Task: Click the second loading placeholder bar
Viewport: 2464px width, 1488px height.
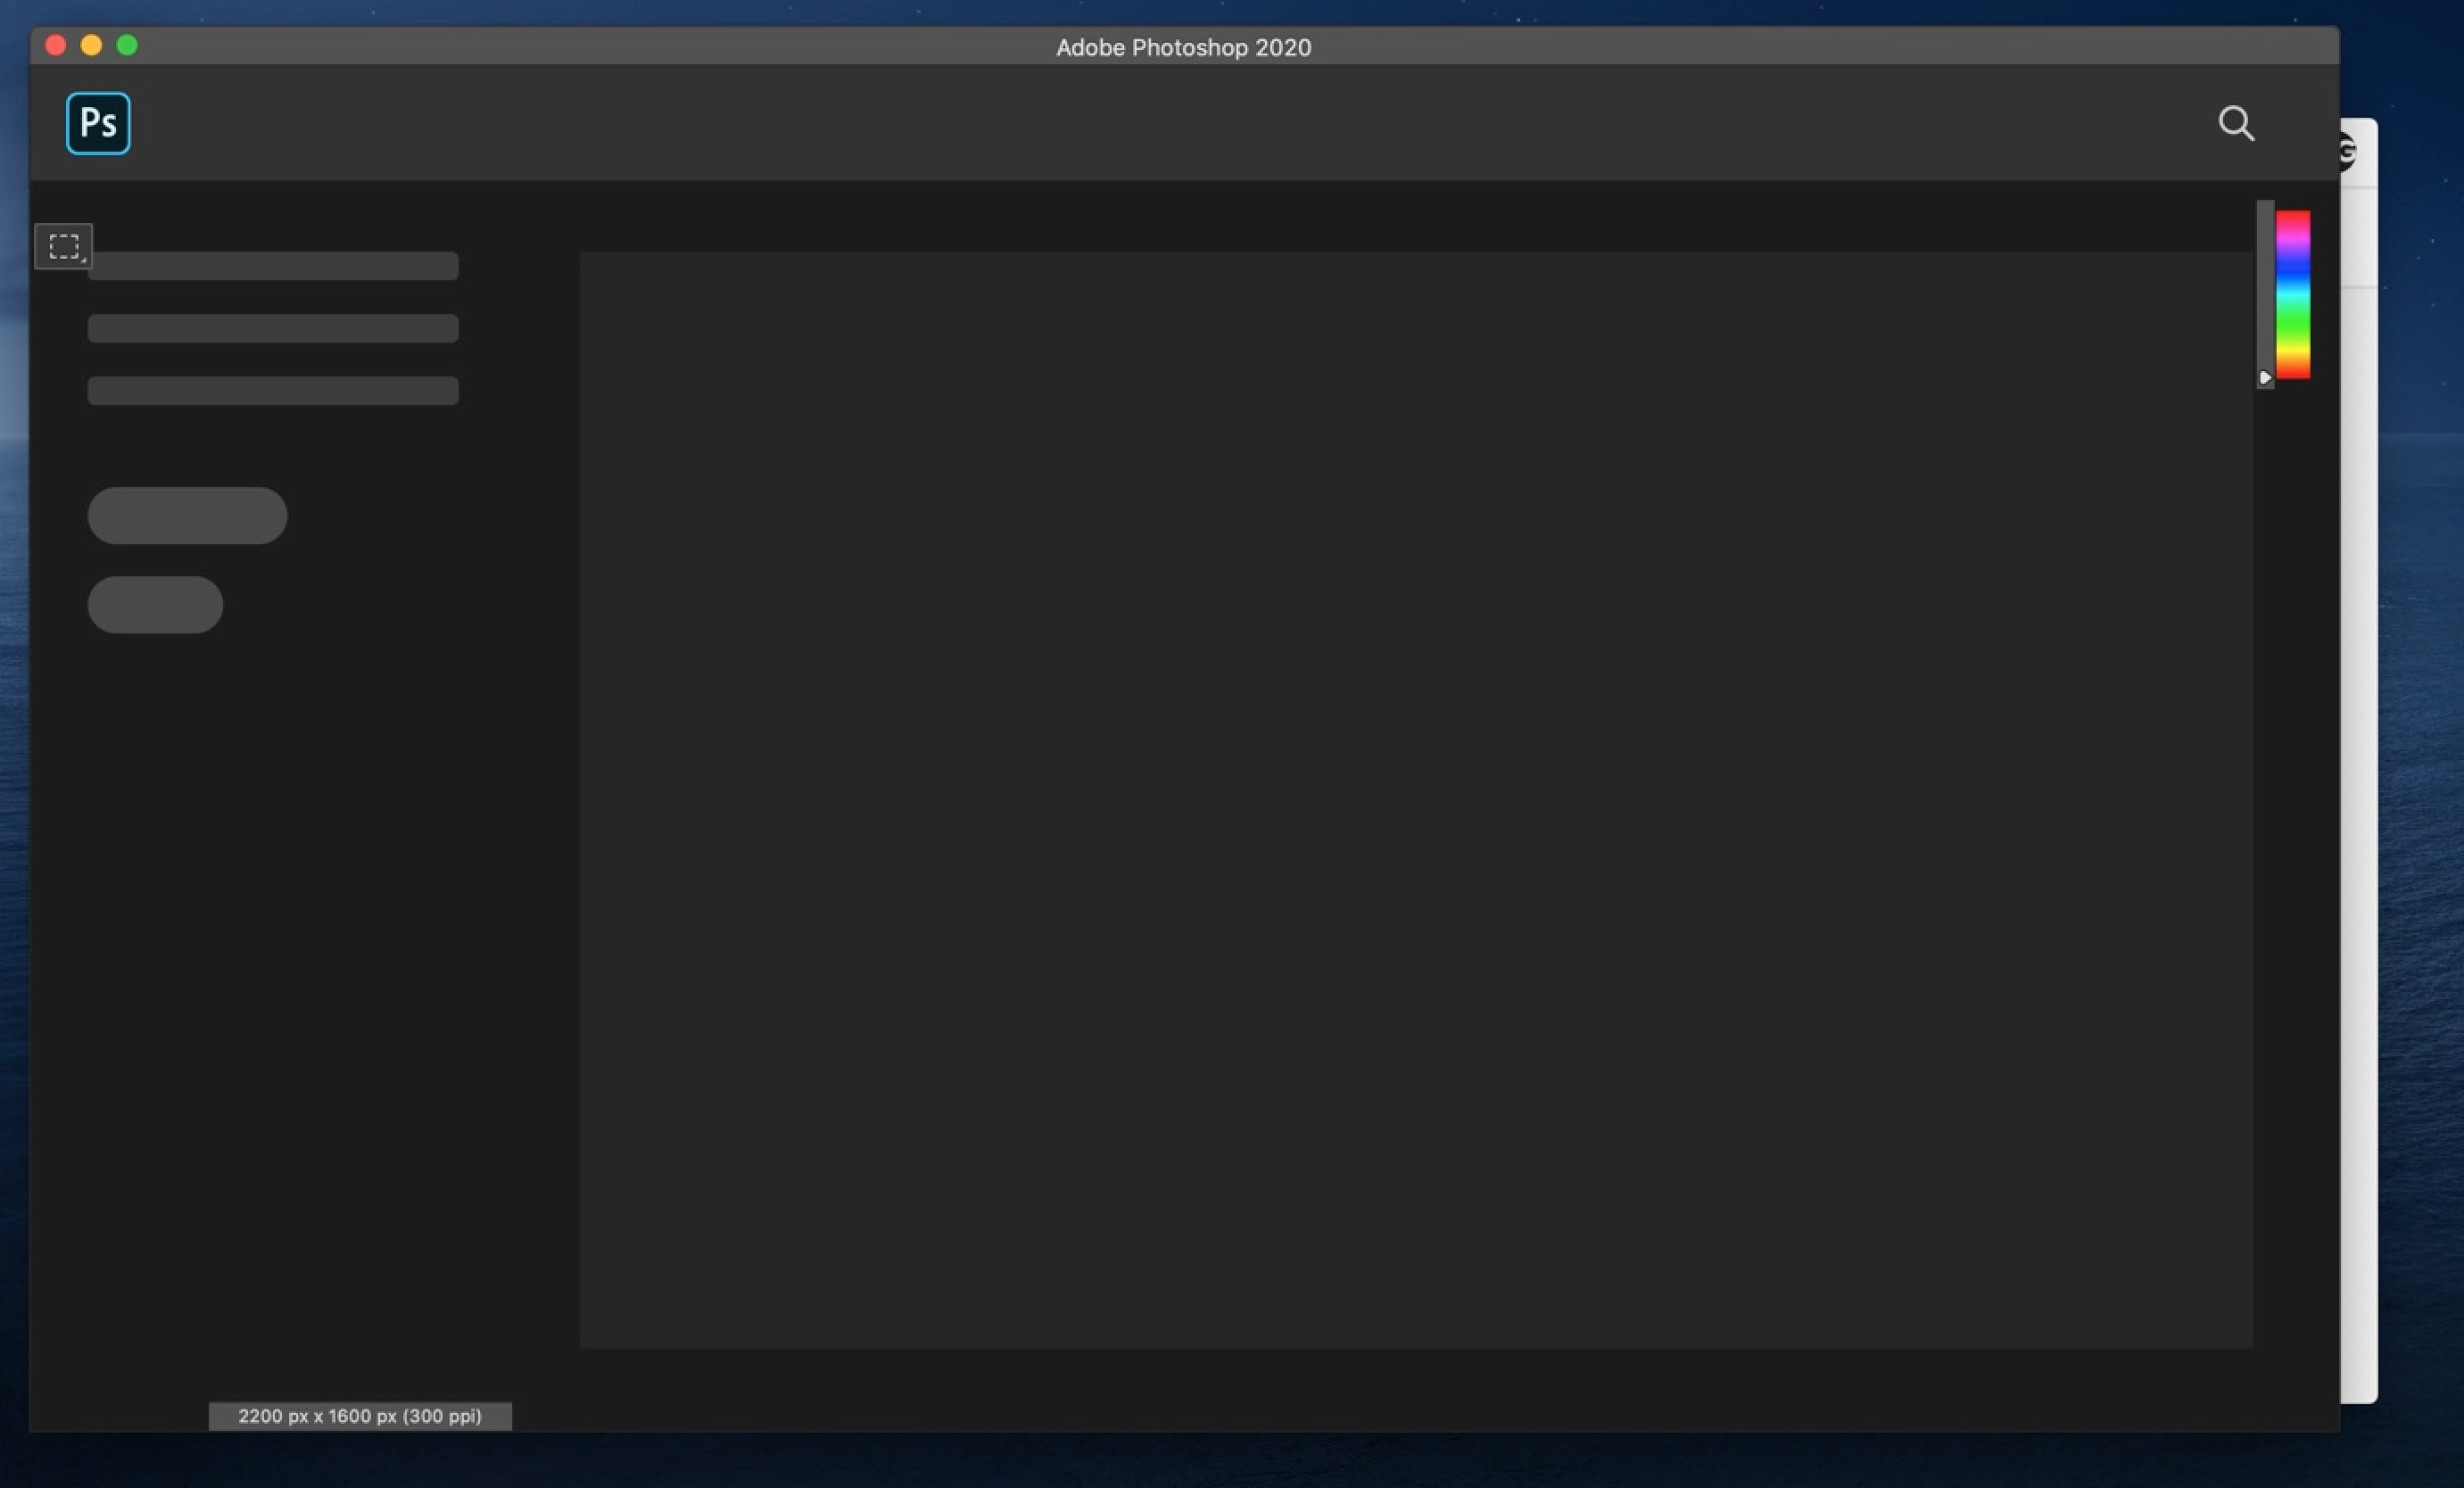Action: 273,328
